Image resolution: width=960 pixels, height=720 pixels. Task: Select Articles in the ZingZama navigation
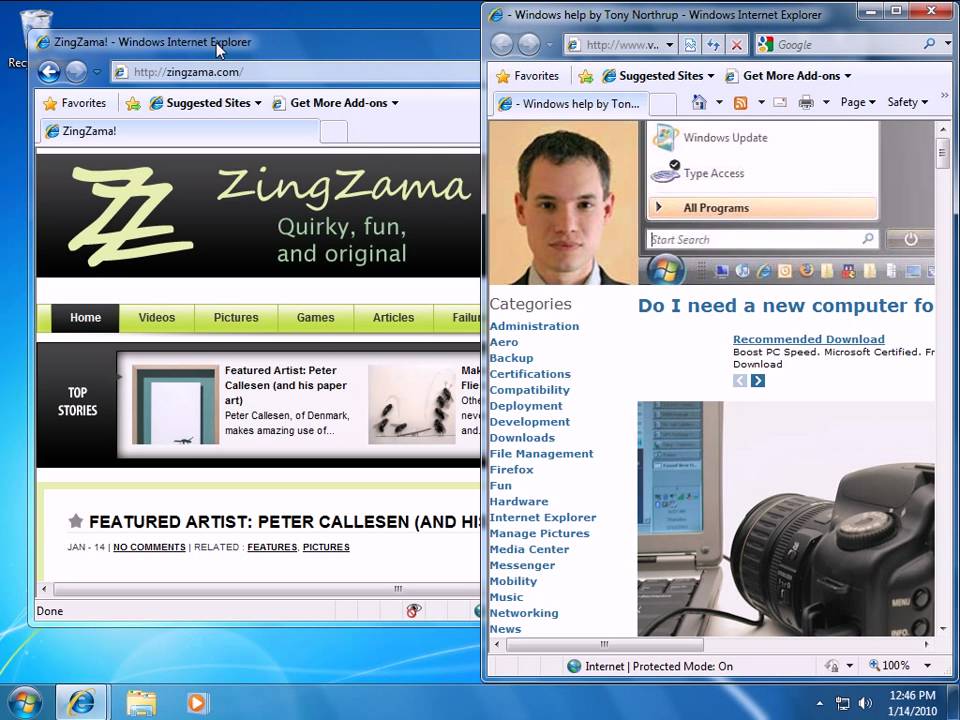pos(393,318)
